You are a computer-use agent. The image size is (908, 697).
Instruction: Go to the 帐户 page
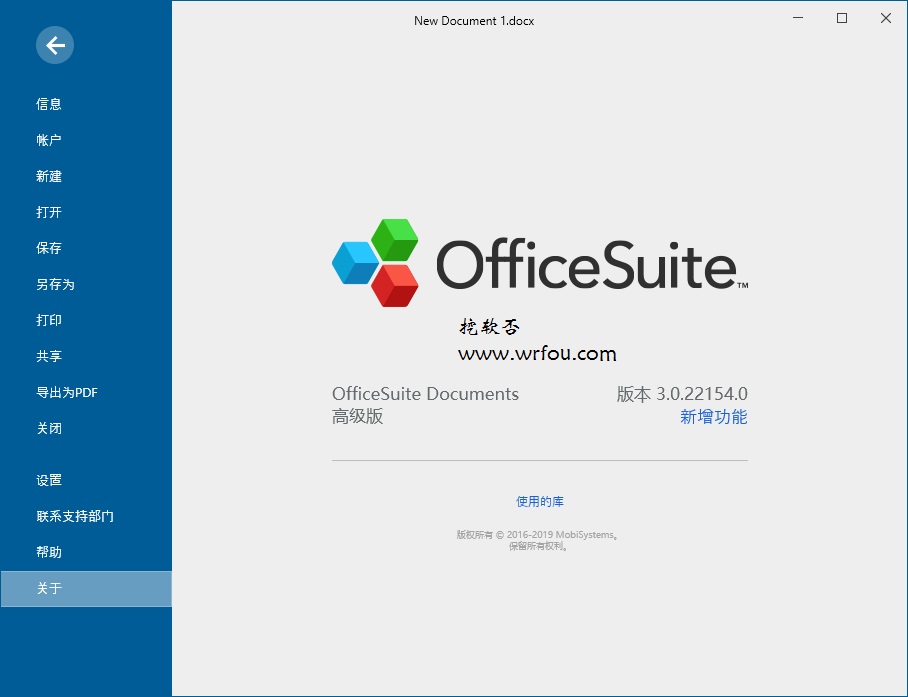tap(49, 140)
